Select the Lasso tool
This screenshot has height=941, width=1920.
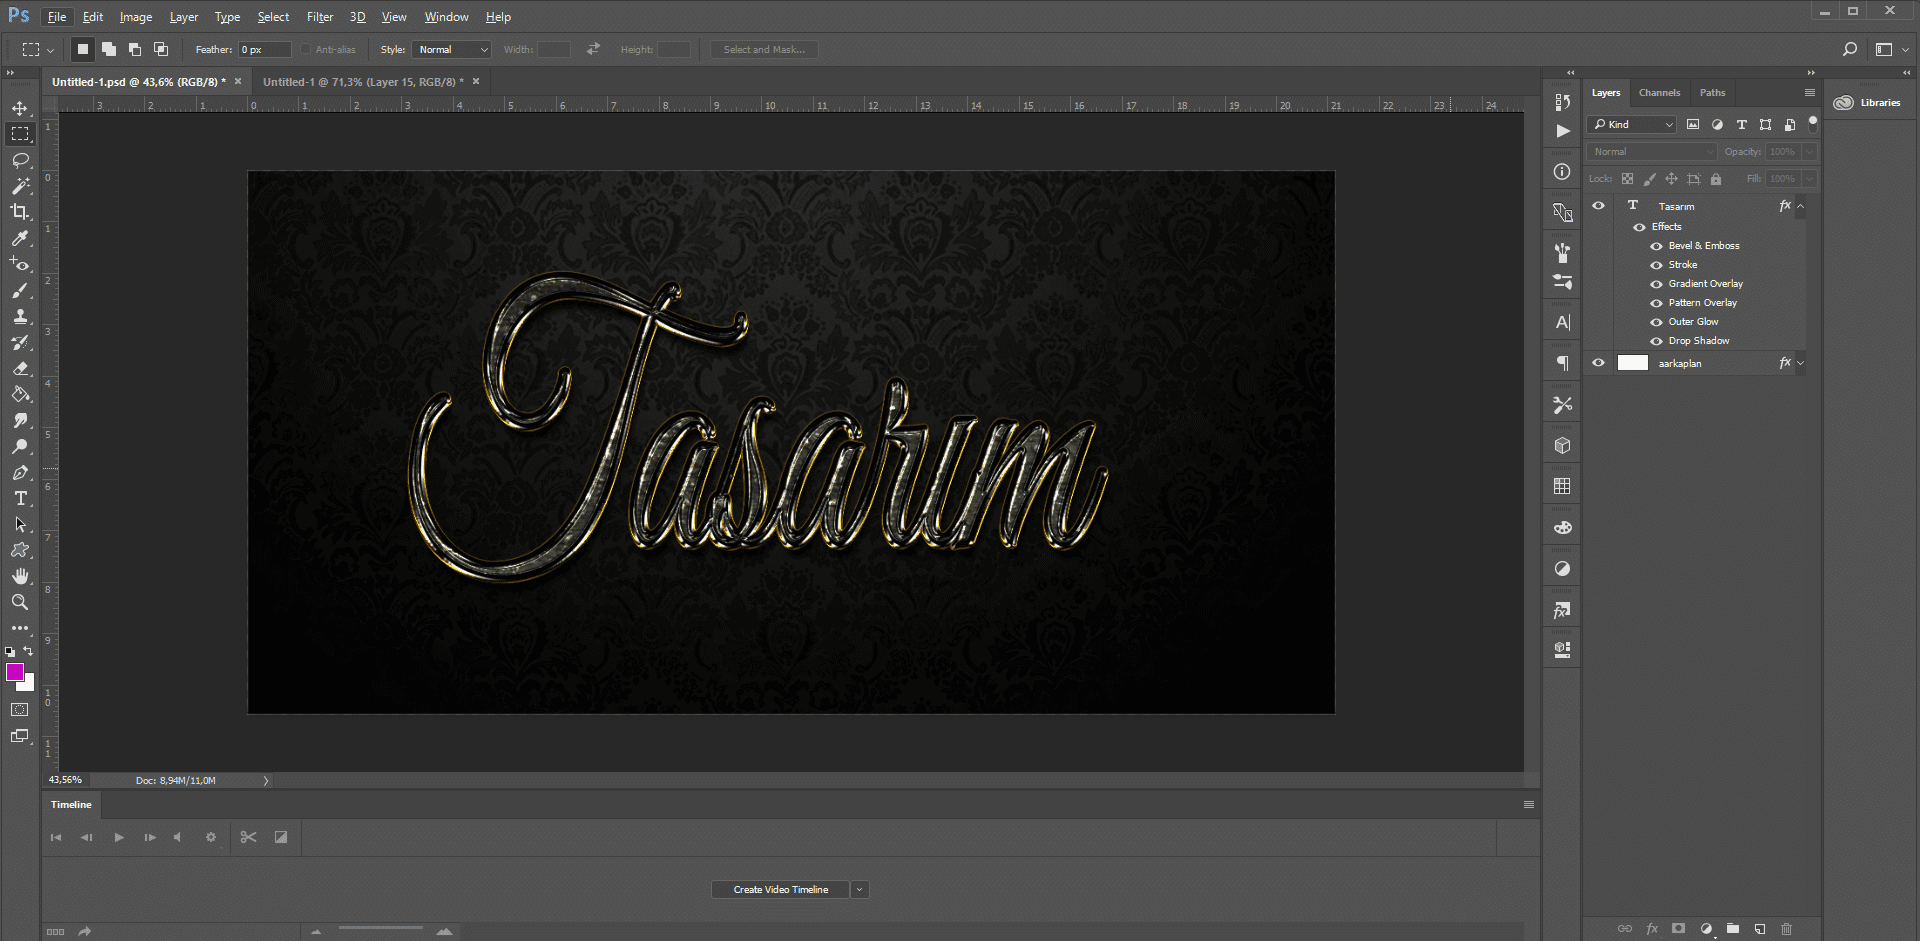[x=20, y=160]
